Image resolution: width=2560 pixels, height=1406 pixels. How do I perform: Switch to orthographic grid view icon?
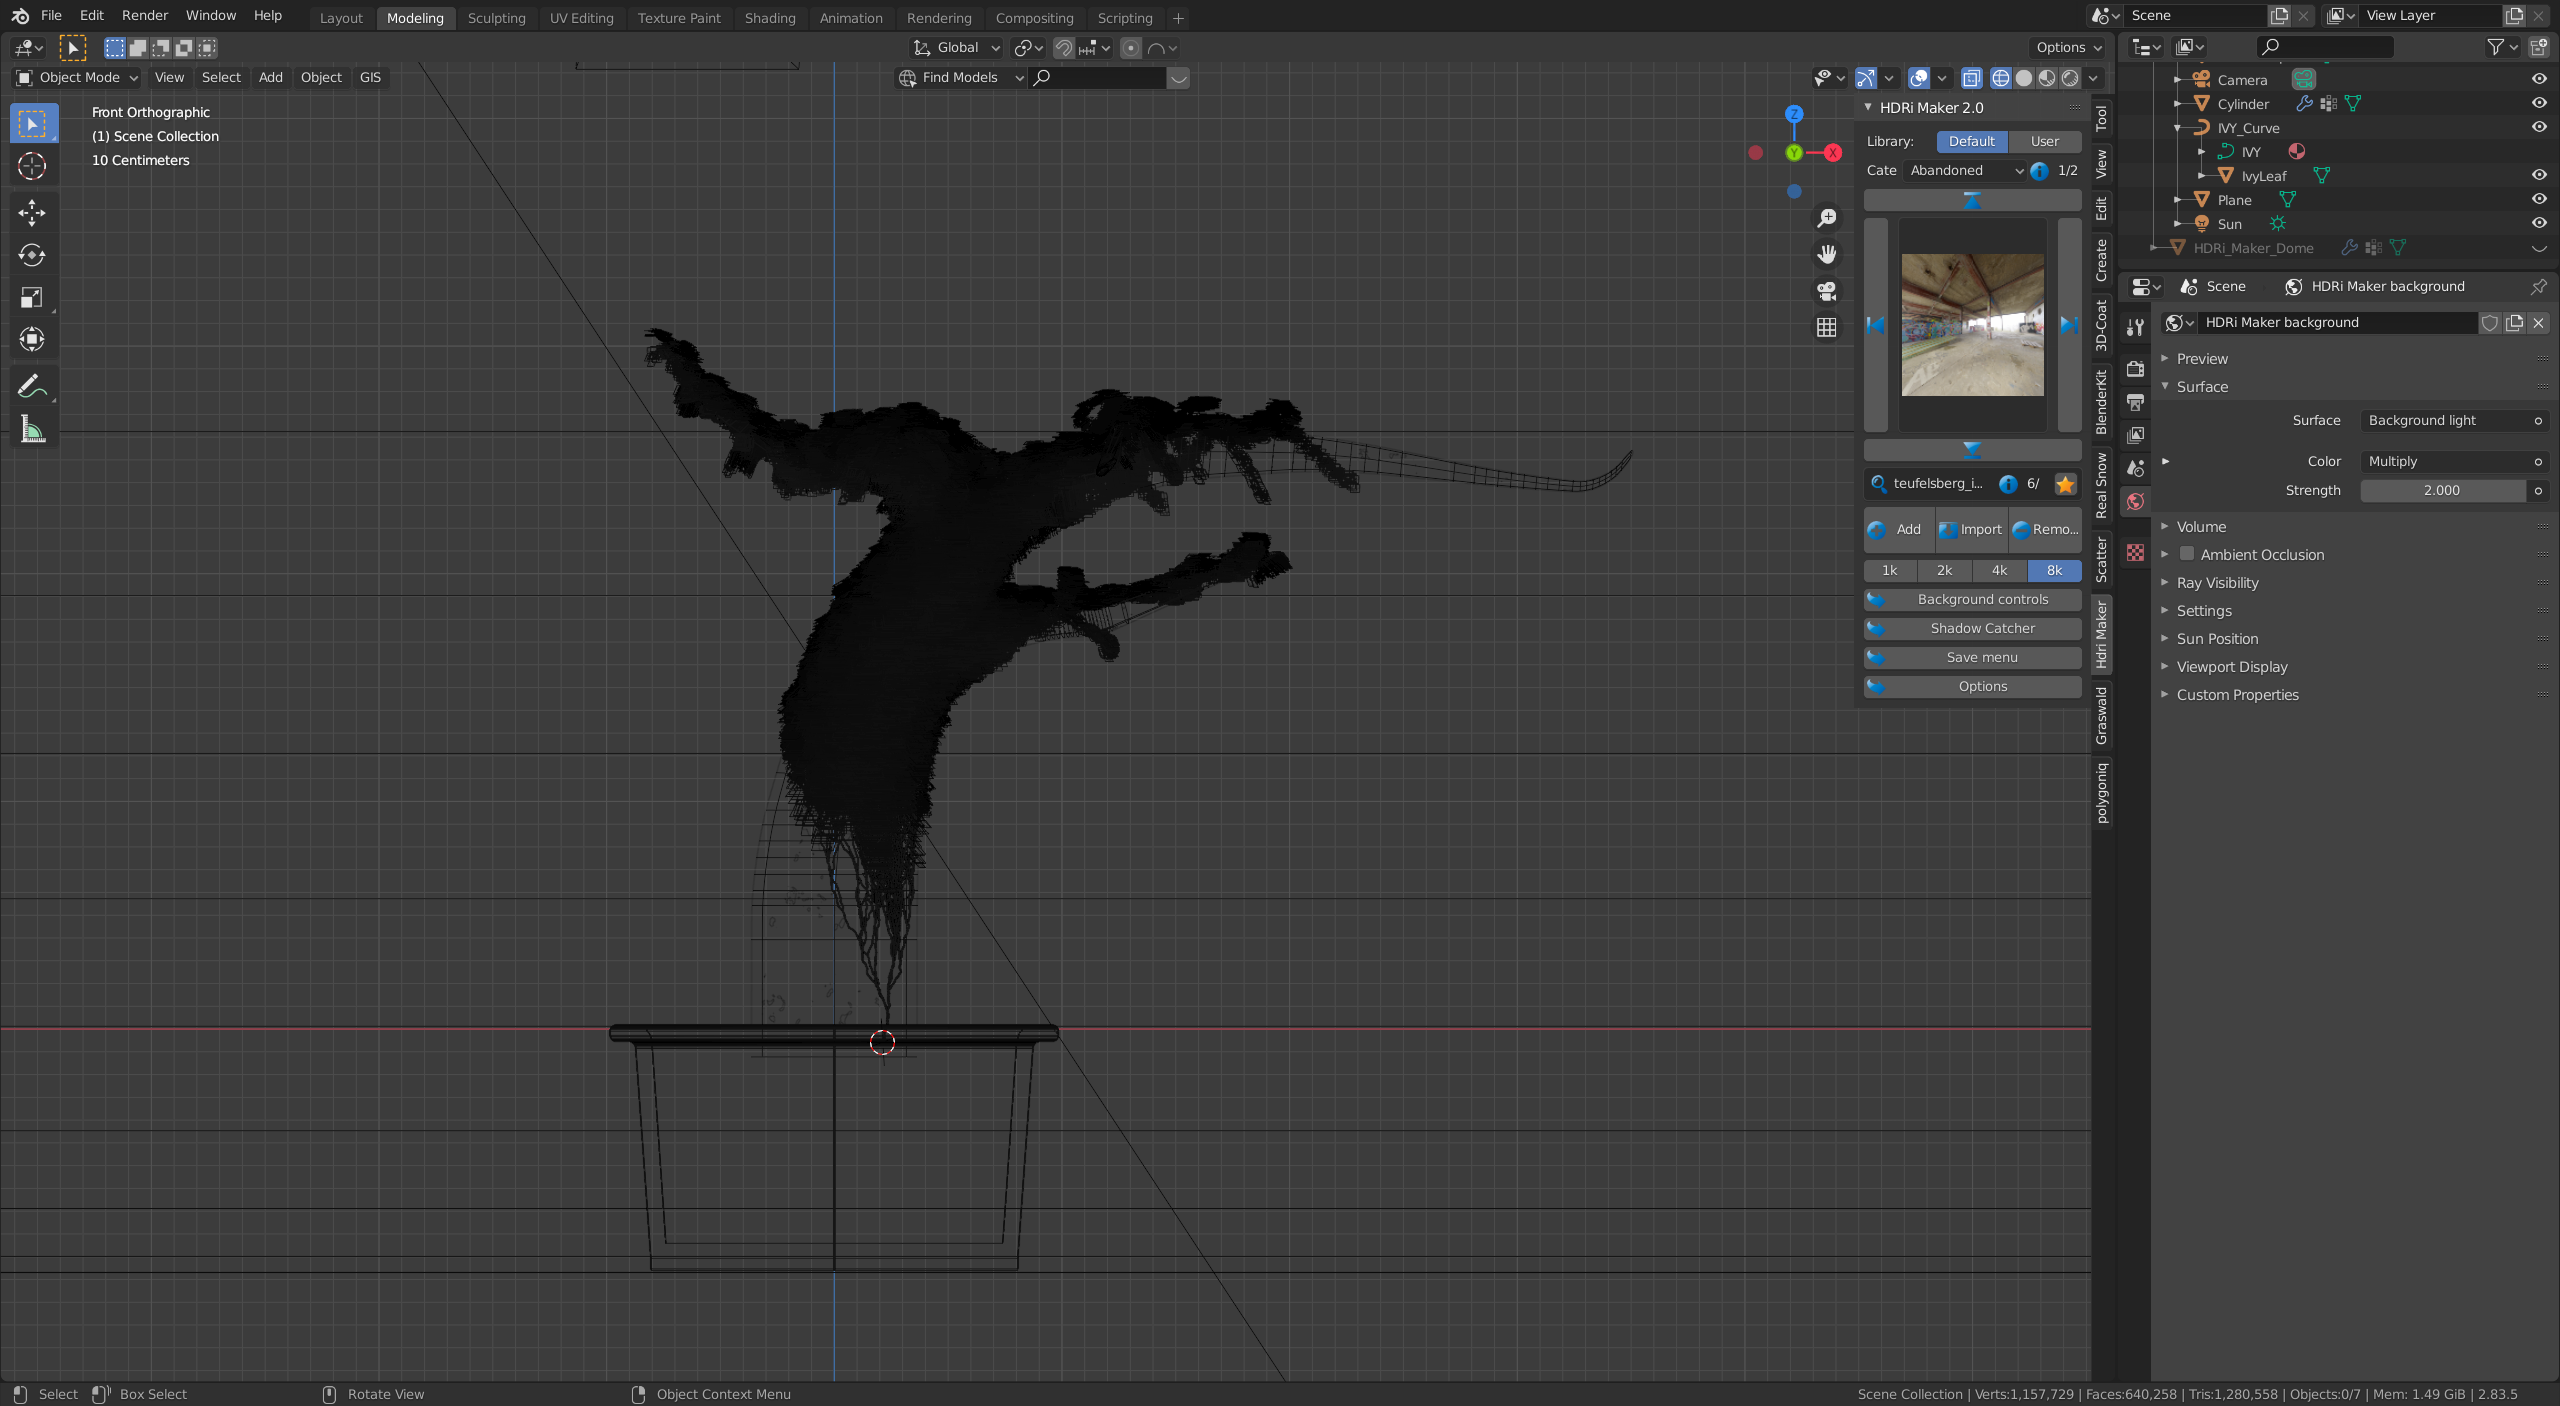tap(1827, 328)
